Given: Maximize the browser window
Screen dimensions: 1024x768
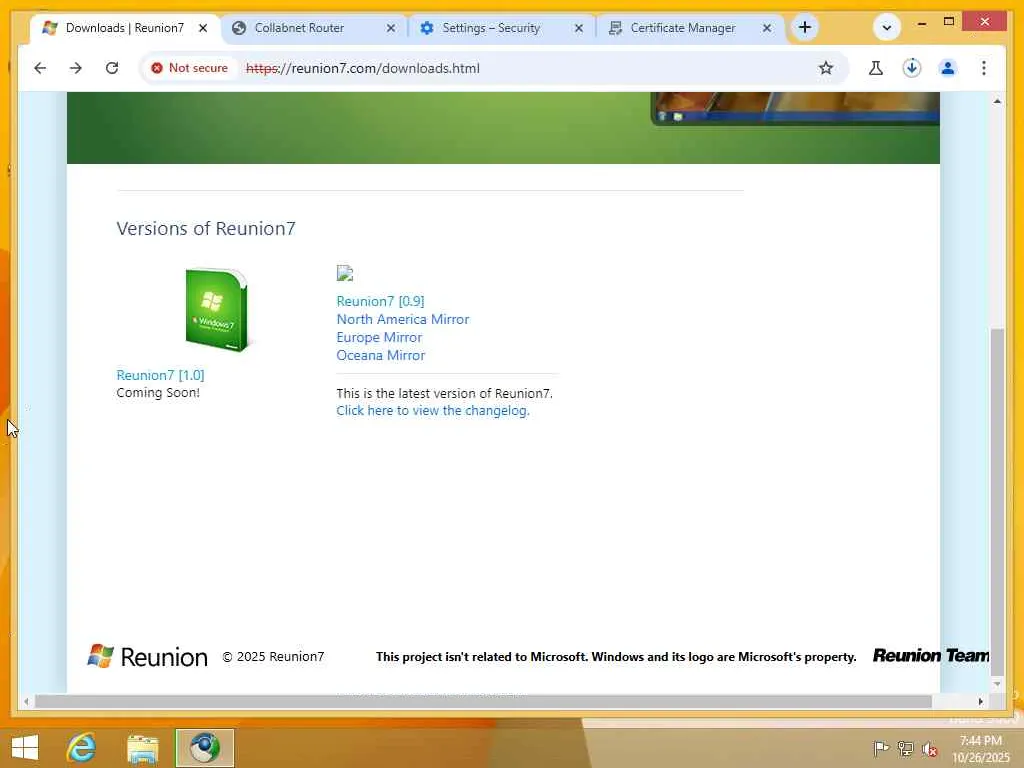Looking at the screenshot, I should click(949, 22).
